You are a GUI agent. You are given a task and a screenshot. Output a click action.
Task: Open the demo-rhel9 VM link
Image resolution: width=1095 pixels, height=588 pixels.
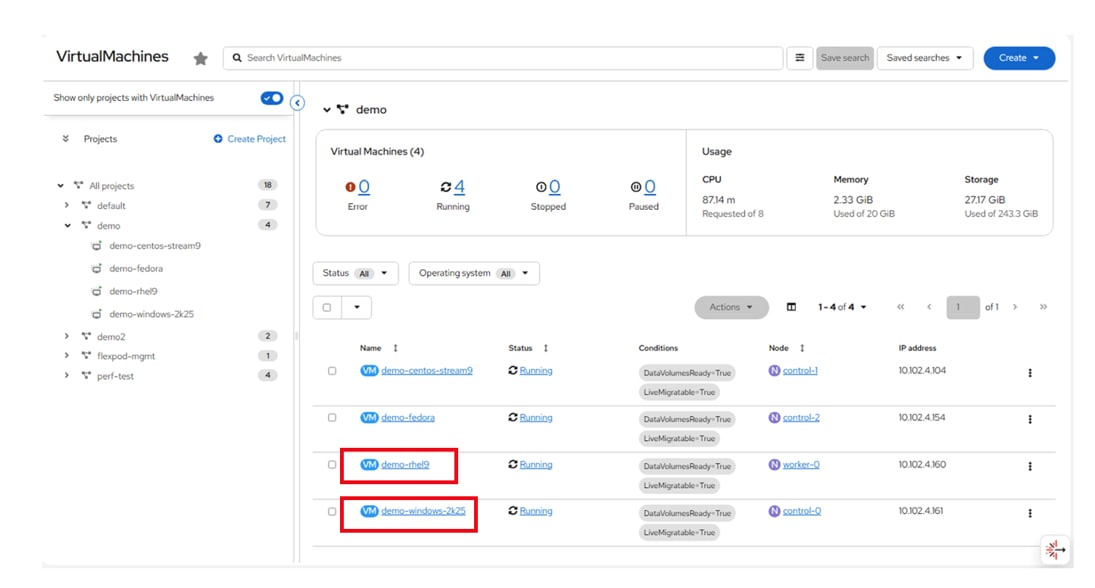pos(405,464)
